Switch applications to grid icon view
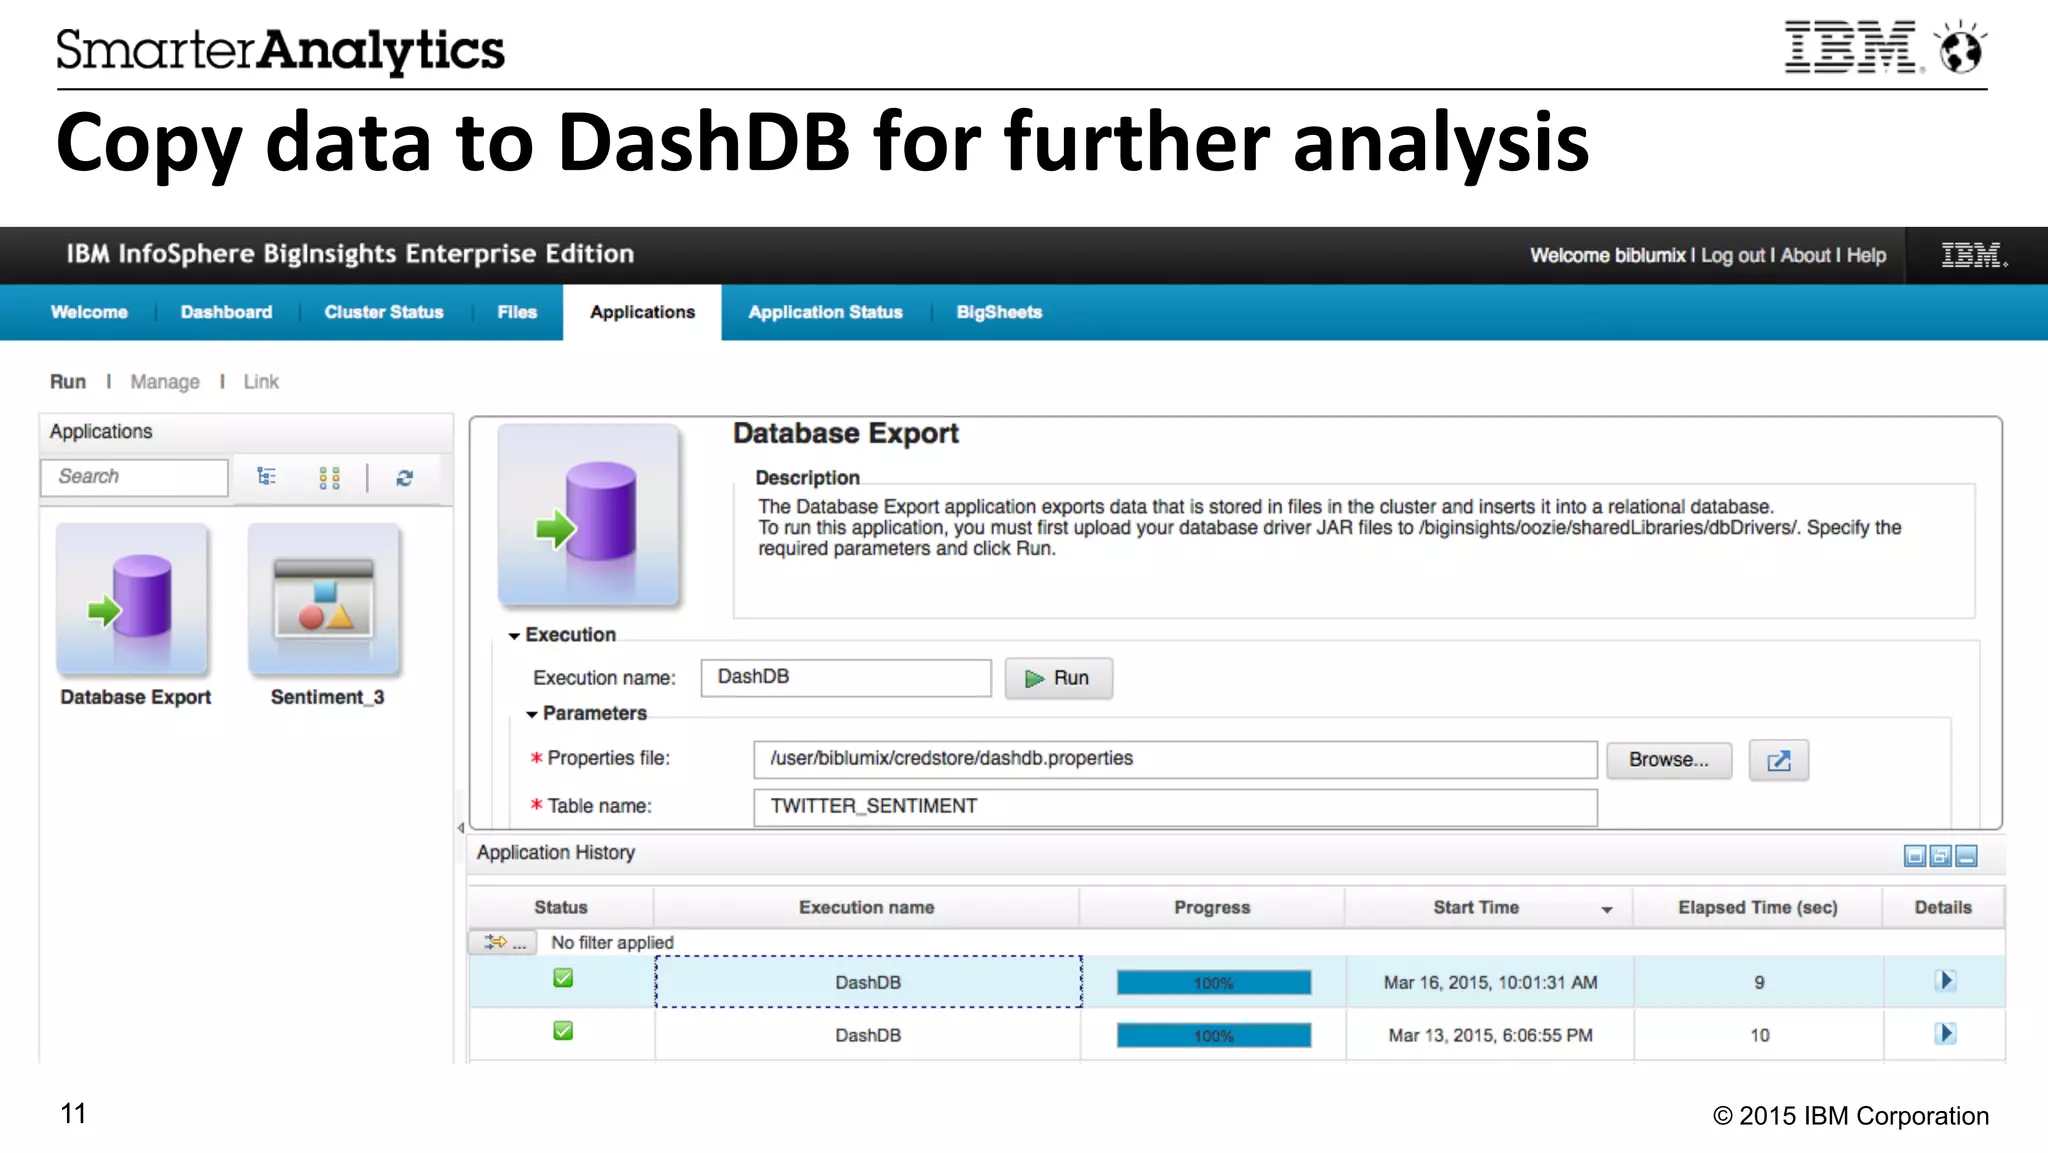 click(x=329, y=478)
